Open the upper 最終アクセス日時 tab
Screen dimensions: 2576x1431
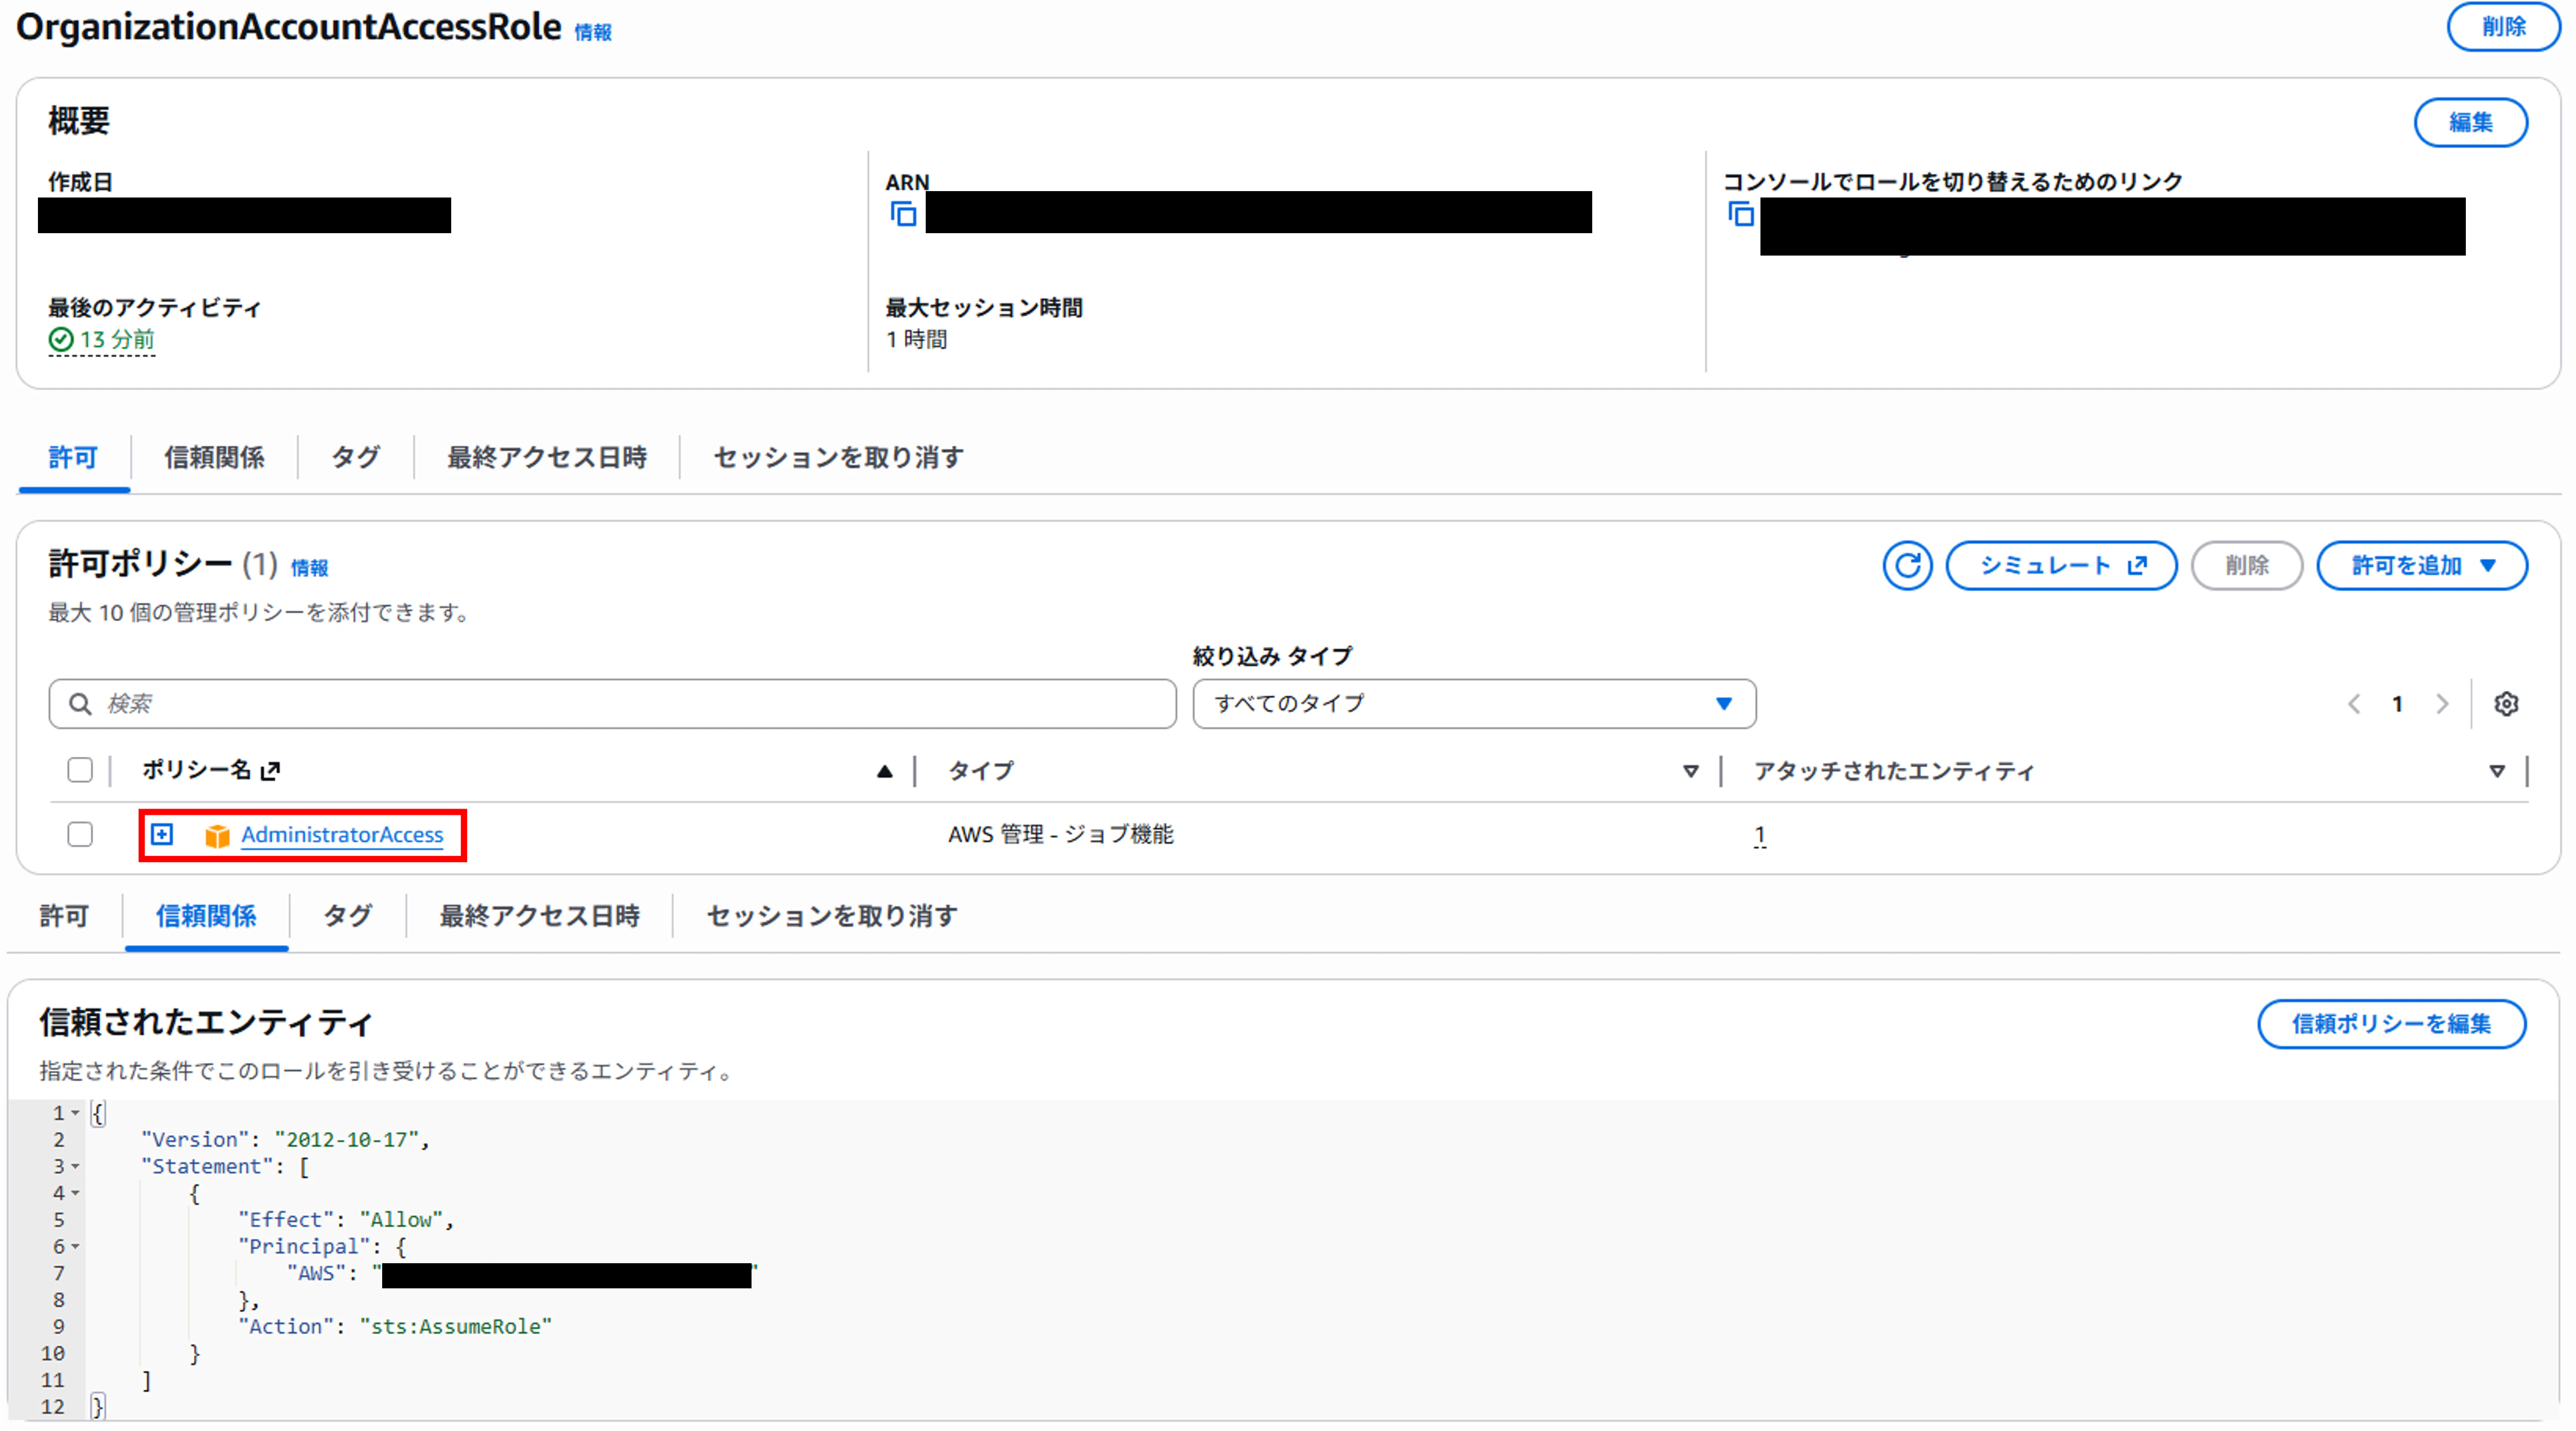tap(547, 458)
